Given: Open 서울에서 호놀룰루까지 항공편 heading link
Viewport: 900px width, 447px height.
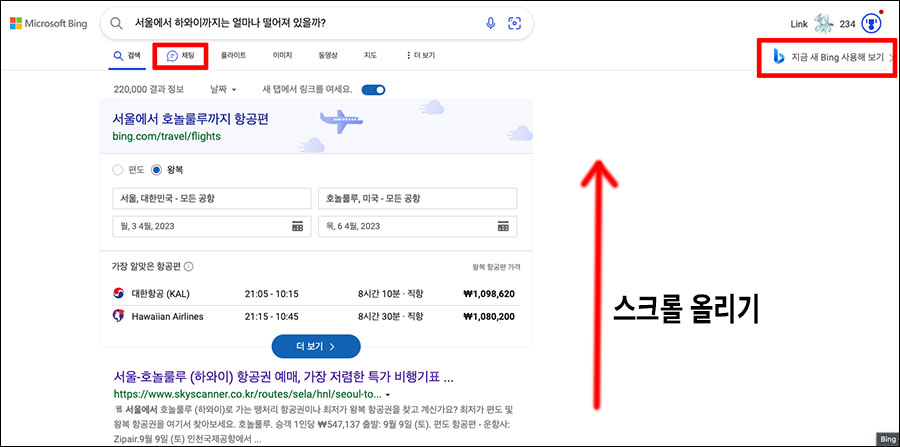Looking at the screenshot, I should click(191, 119).
